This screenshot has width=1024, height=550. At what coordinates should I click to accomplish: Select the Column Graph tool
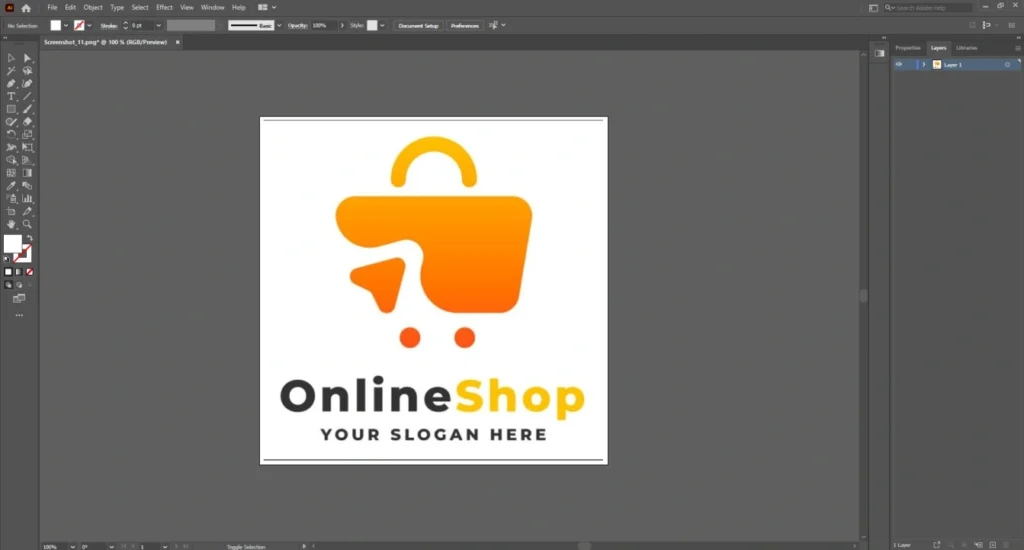[x=27, y=199]
